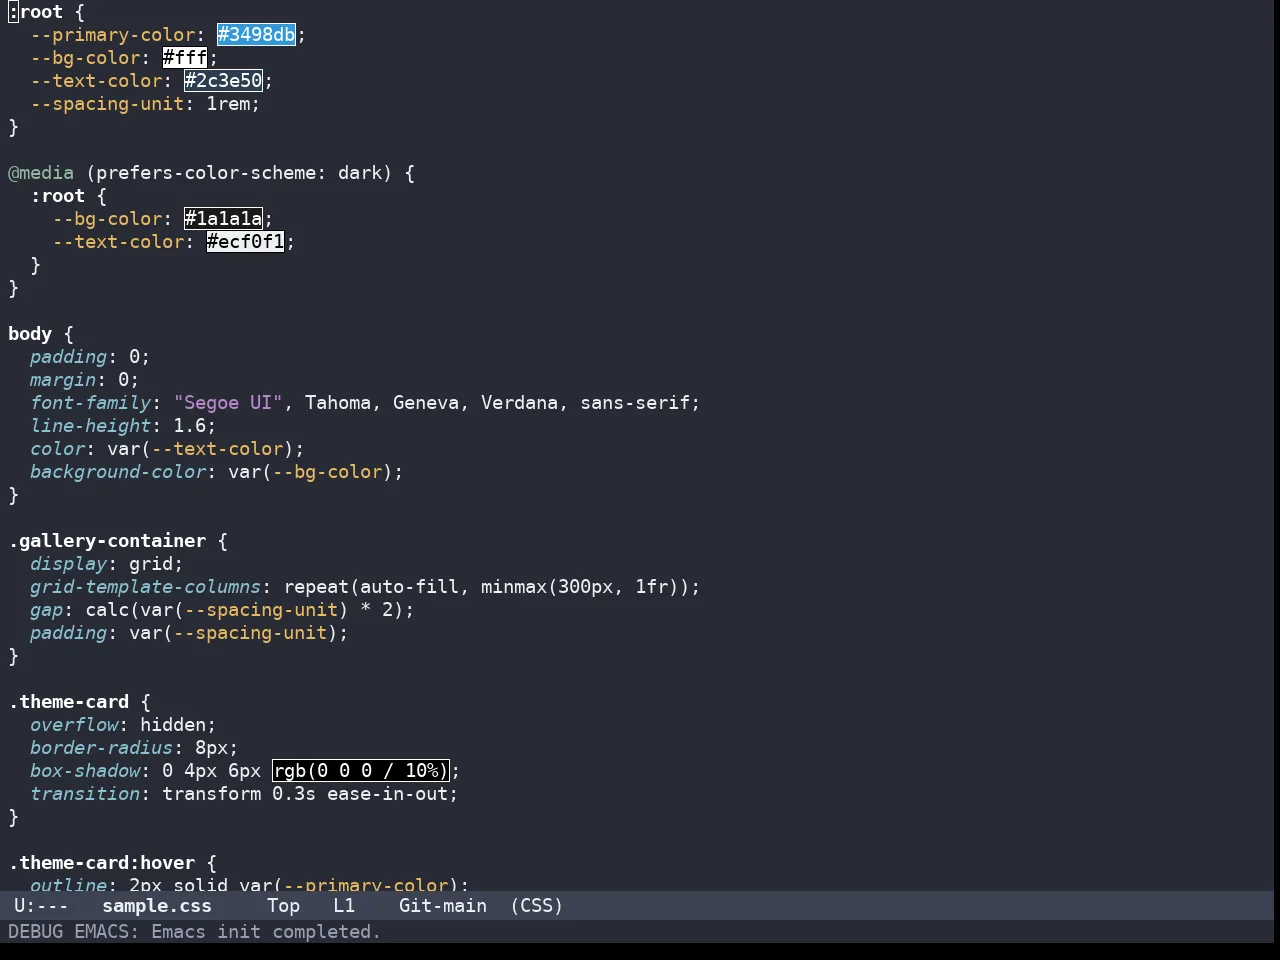This screenshot has height=960, width=1280.
Task: Click the Top position indicator in mode line
Action: (284, 906)
